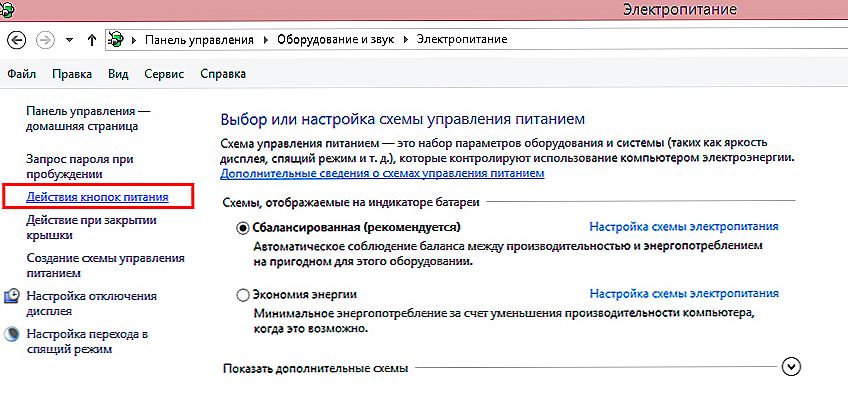Open the Вид menu

coord(118,74)
